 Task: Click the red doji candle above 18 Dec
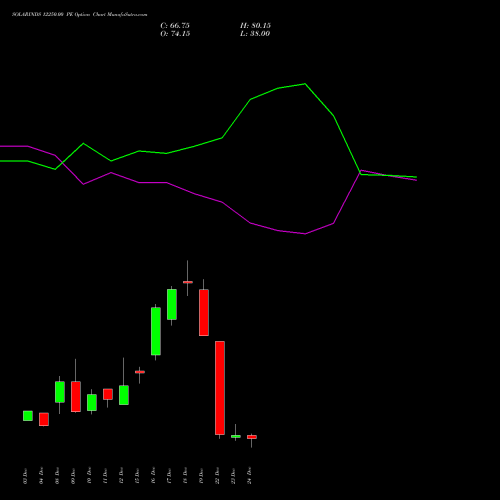[188, 282]
